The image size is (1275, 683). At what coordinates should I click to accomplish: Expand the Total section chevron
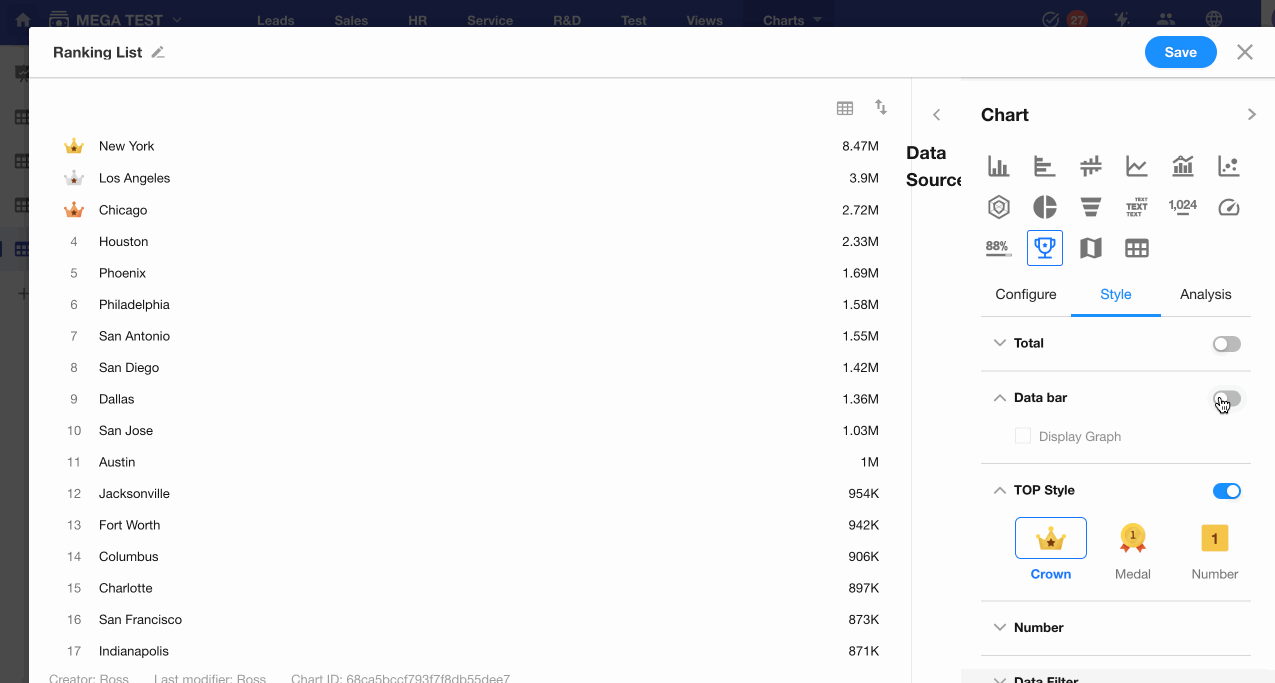pos(1000,343)
